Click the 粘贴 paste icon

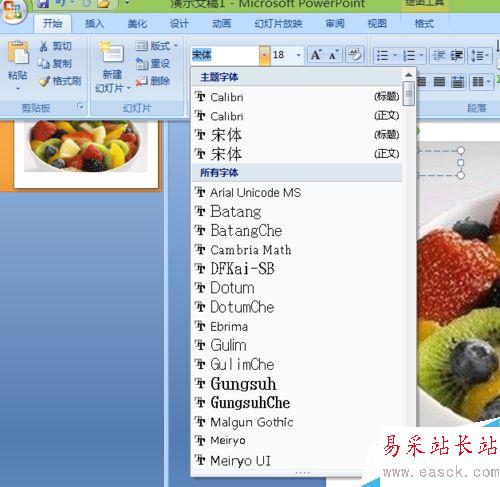(18, 53)
